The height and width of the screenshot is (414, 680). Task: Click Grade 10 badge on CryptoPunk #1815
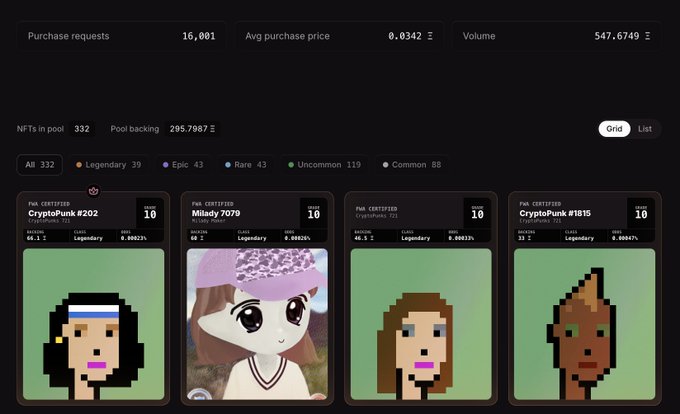coord(641,212)
